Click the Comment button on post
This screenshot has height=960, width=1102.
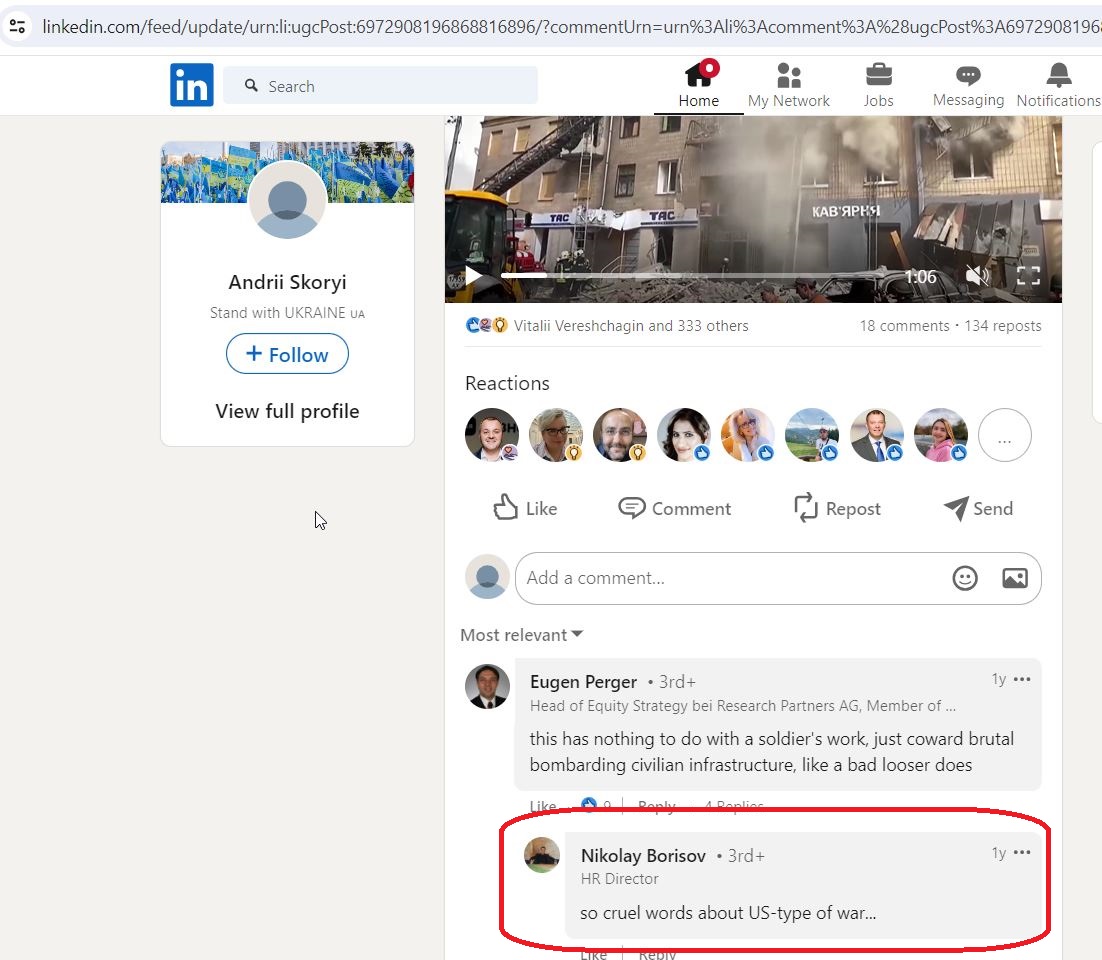[x=675, y=508]
